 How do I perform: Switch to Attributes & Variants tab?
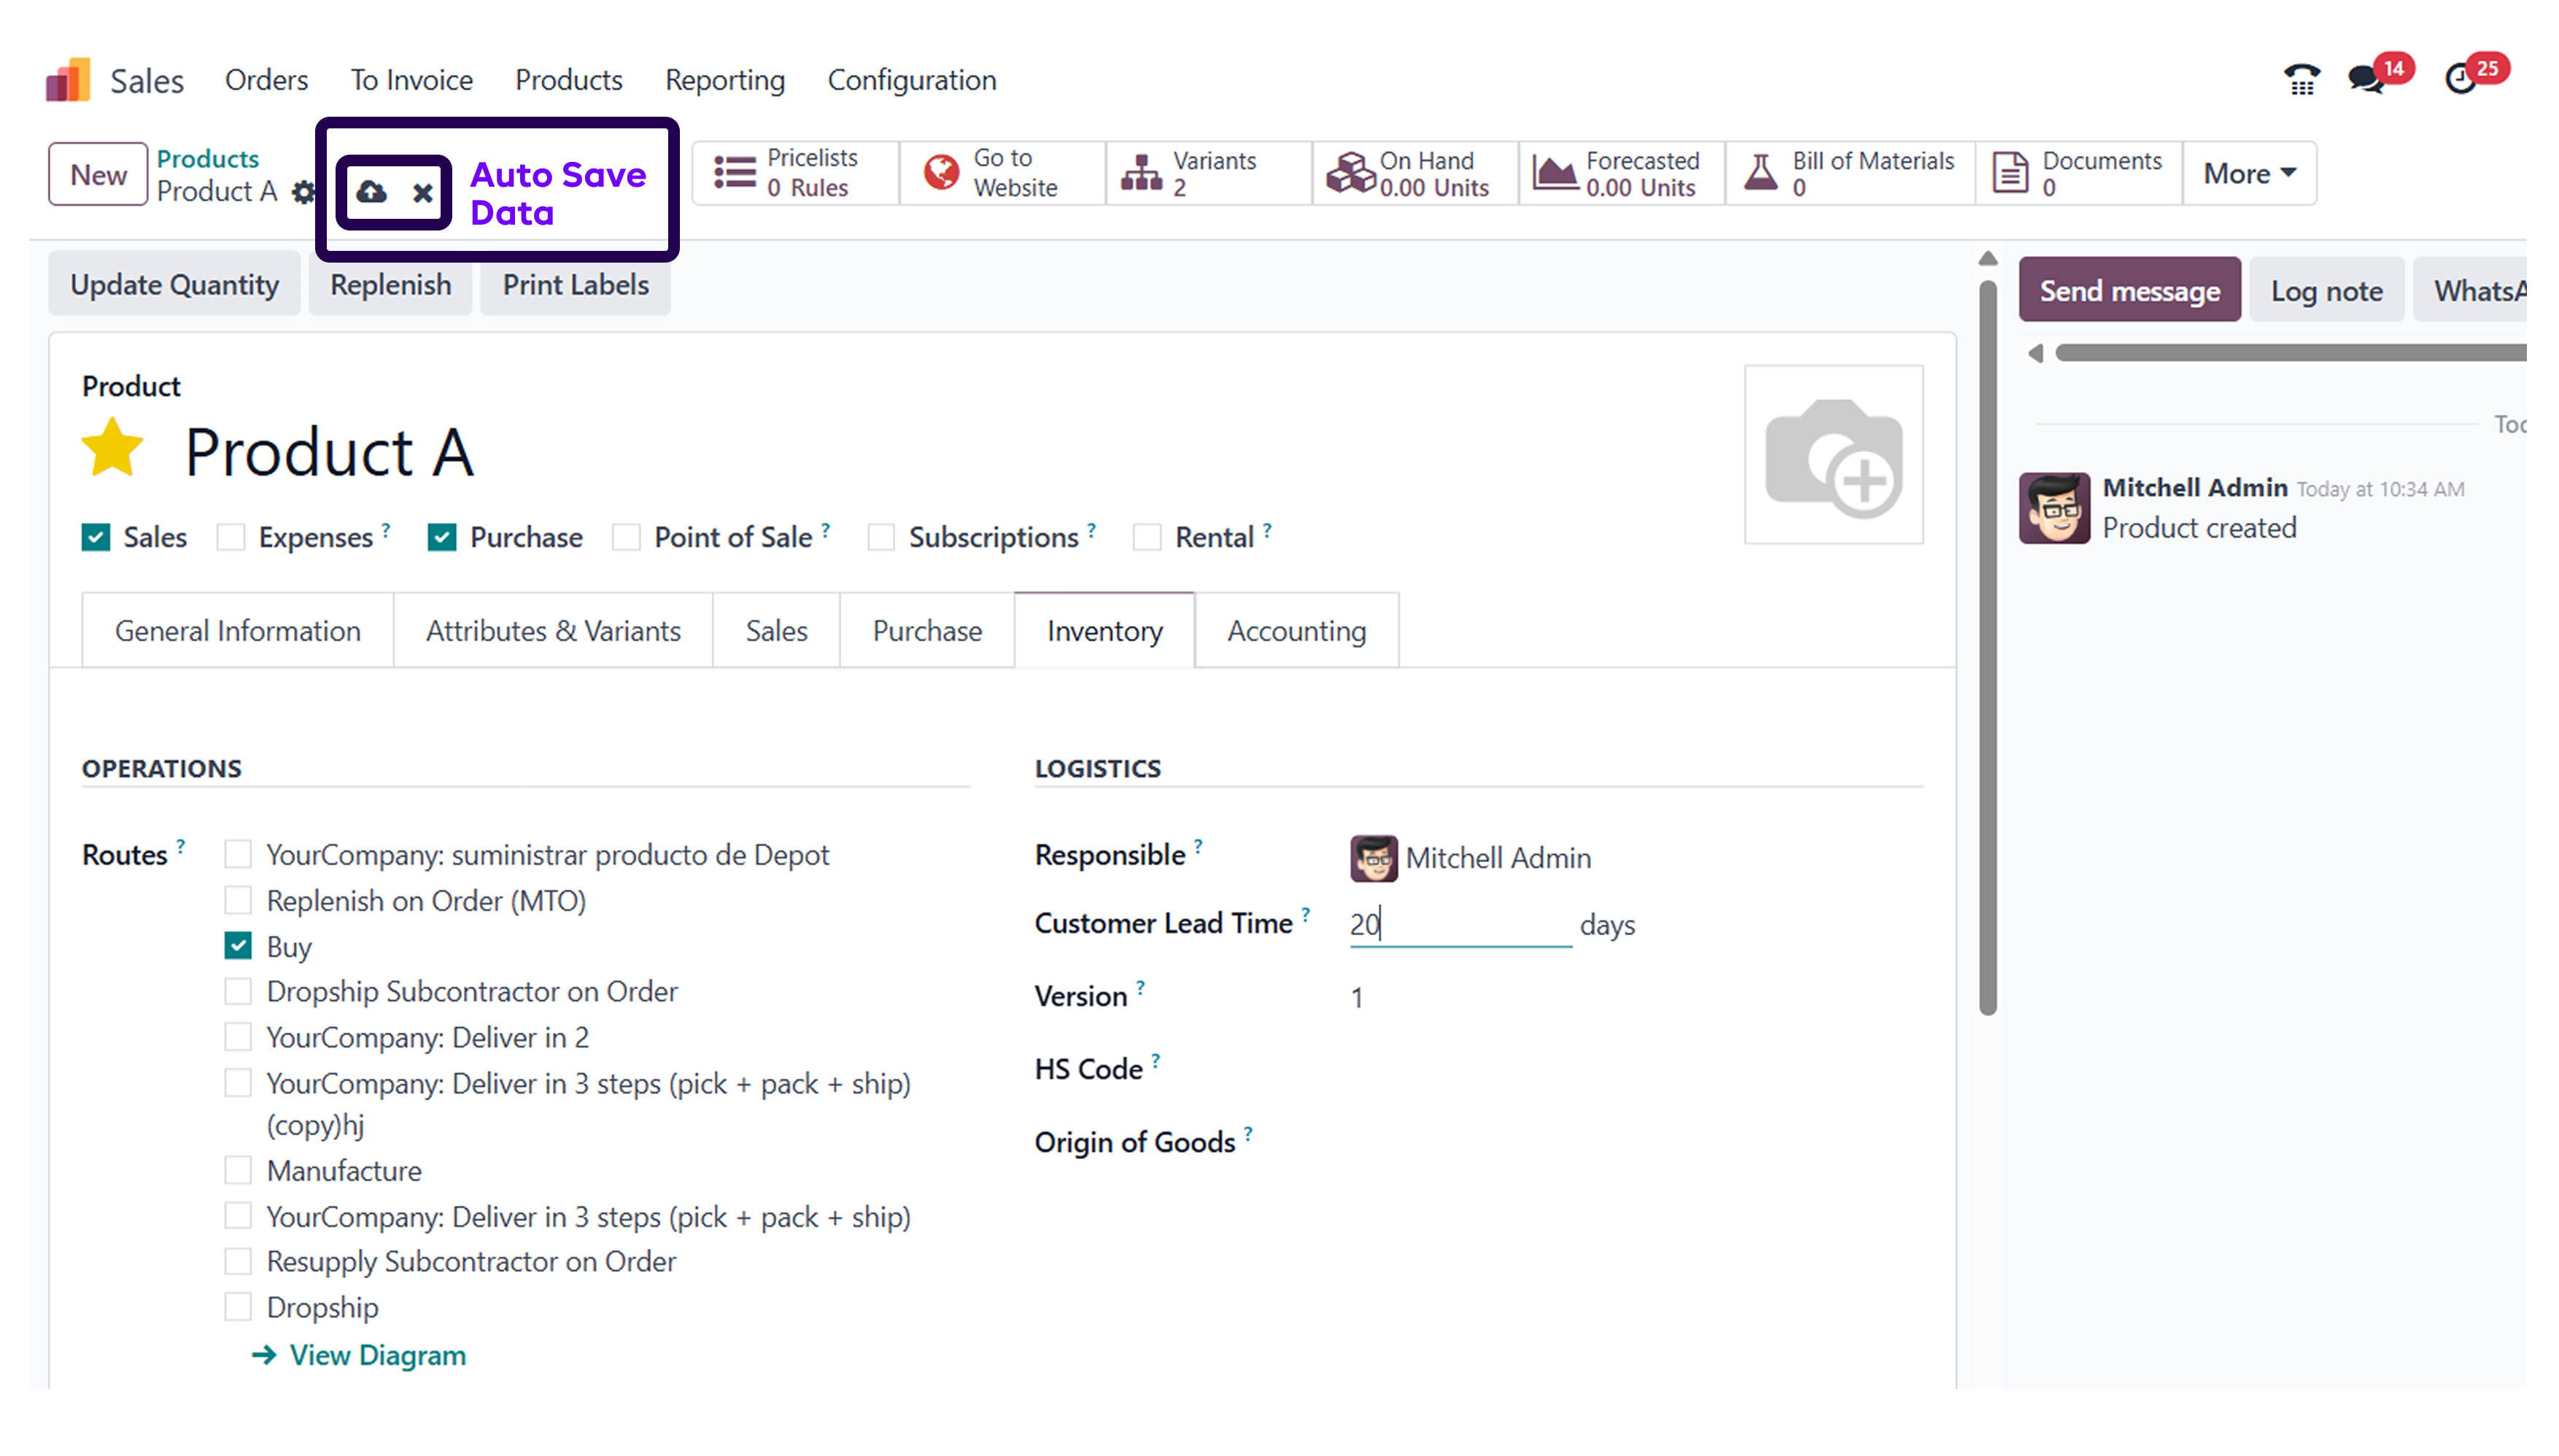[x=553, y=631]
